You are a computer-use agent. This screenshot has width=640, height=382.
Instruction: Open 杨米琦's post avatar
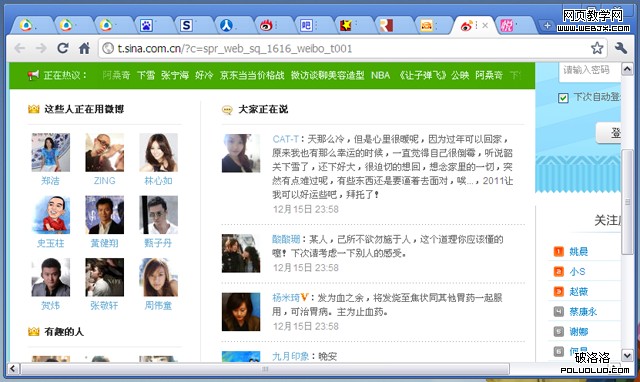coord(241,312)
